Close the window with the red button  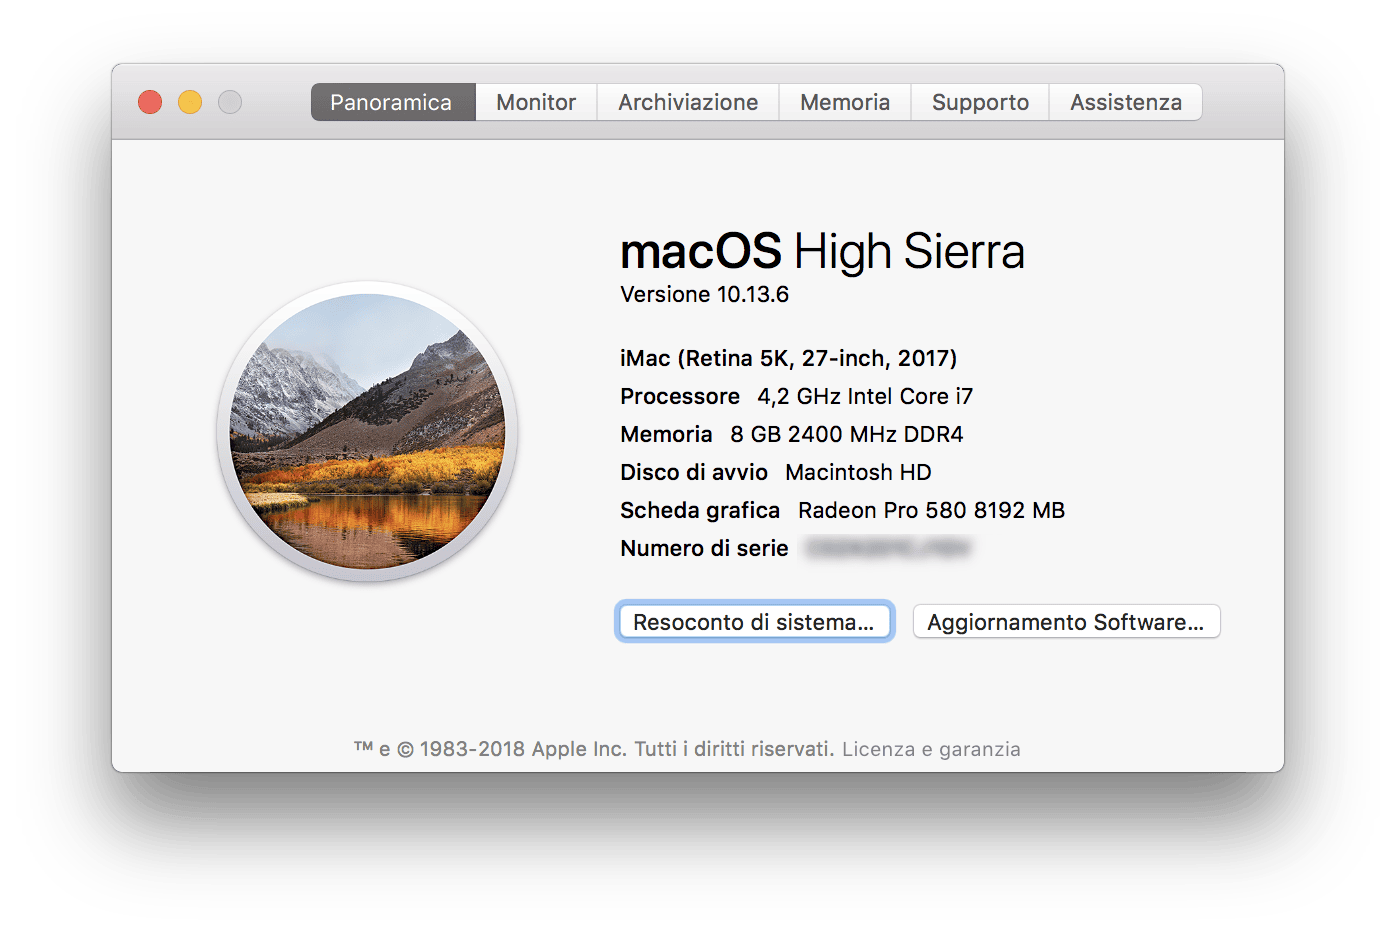tap(150, 102)
